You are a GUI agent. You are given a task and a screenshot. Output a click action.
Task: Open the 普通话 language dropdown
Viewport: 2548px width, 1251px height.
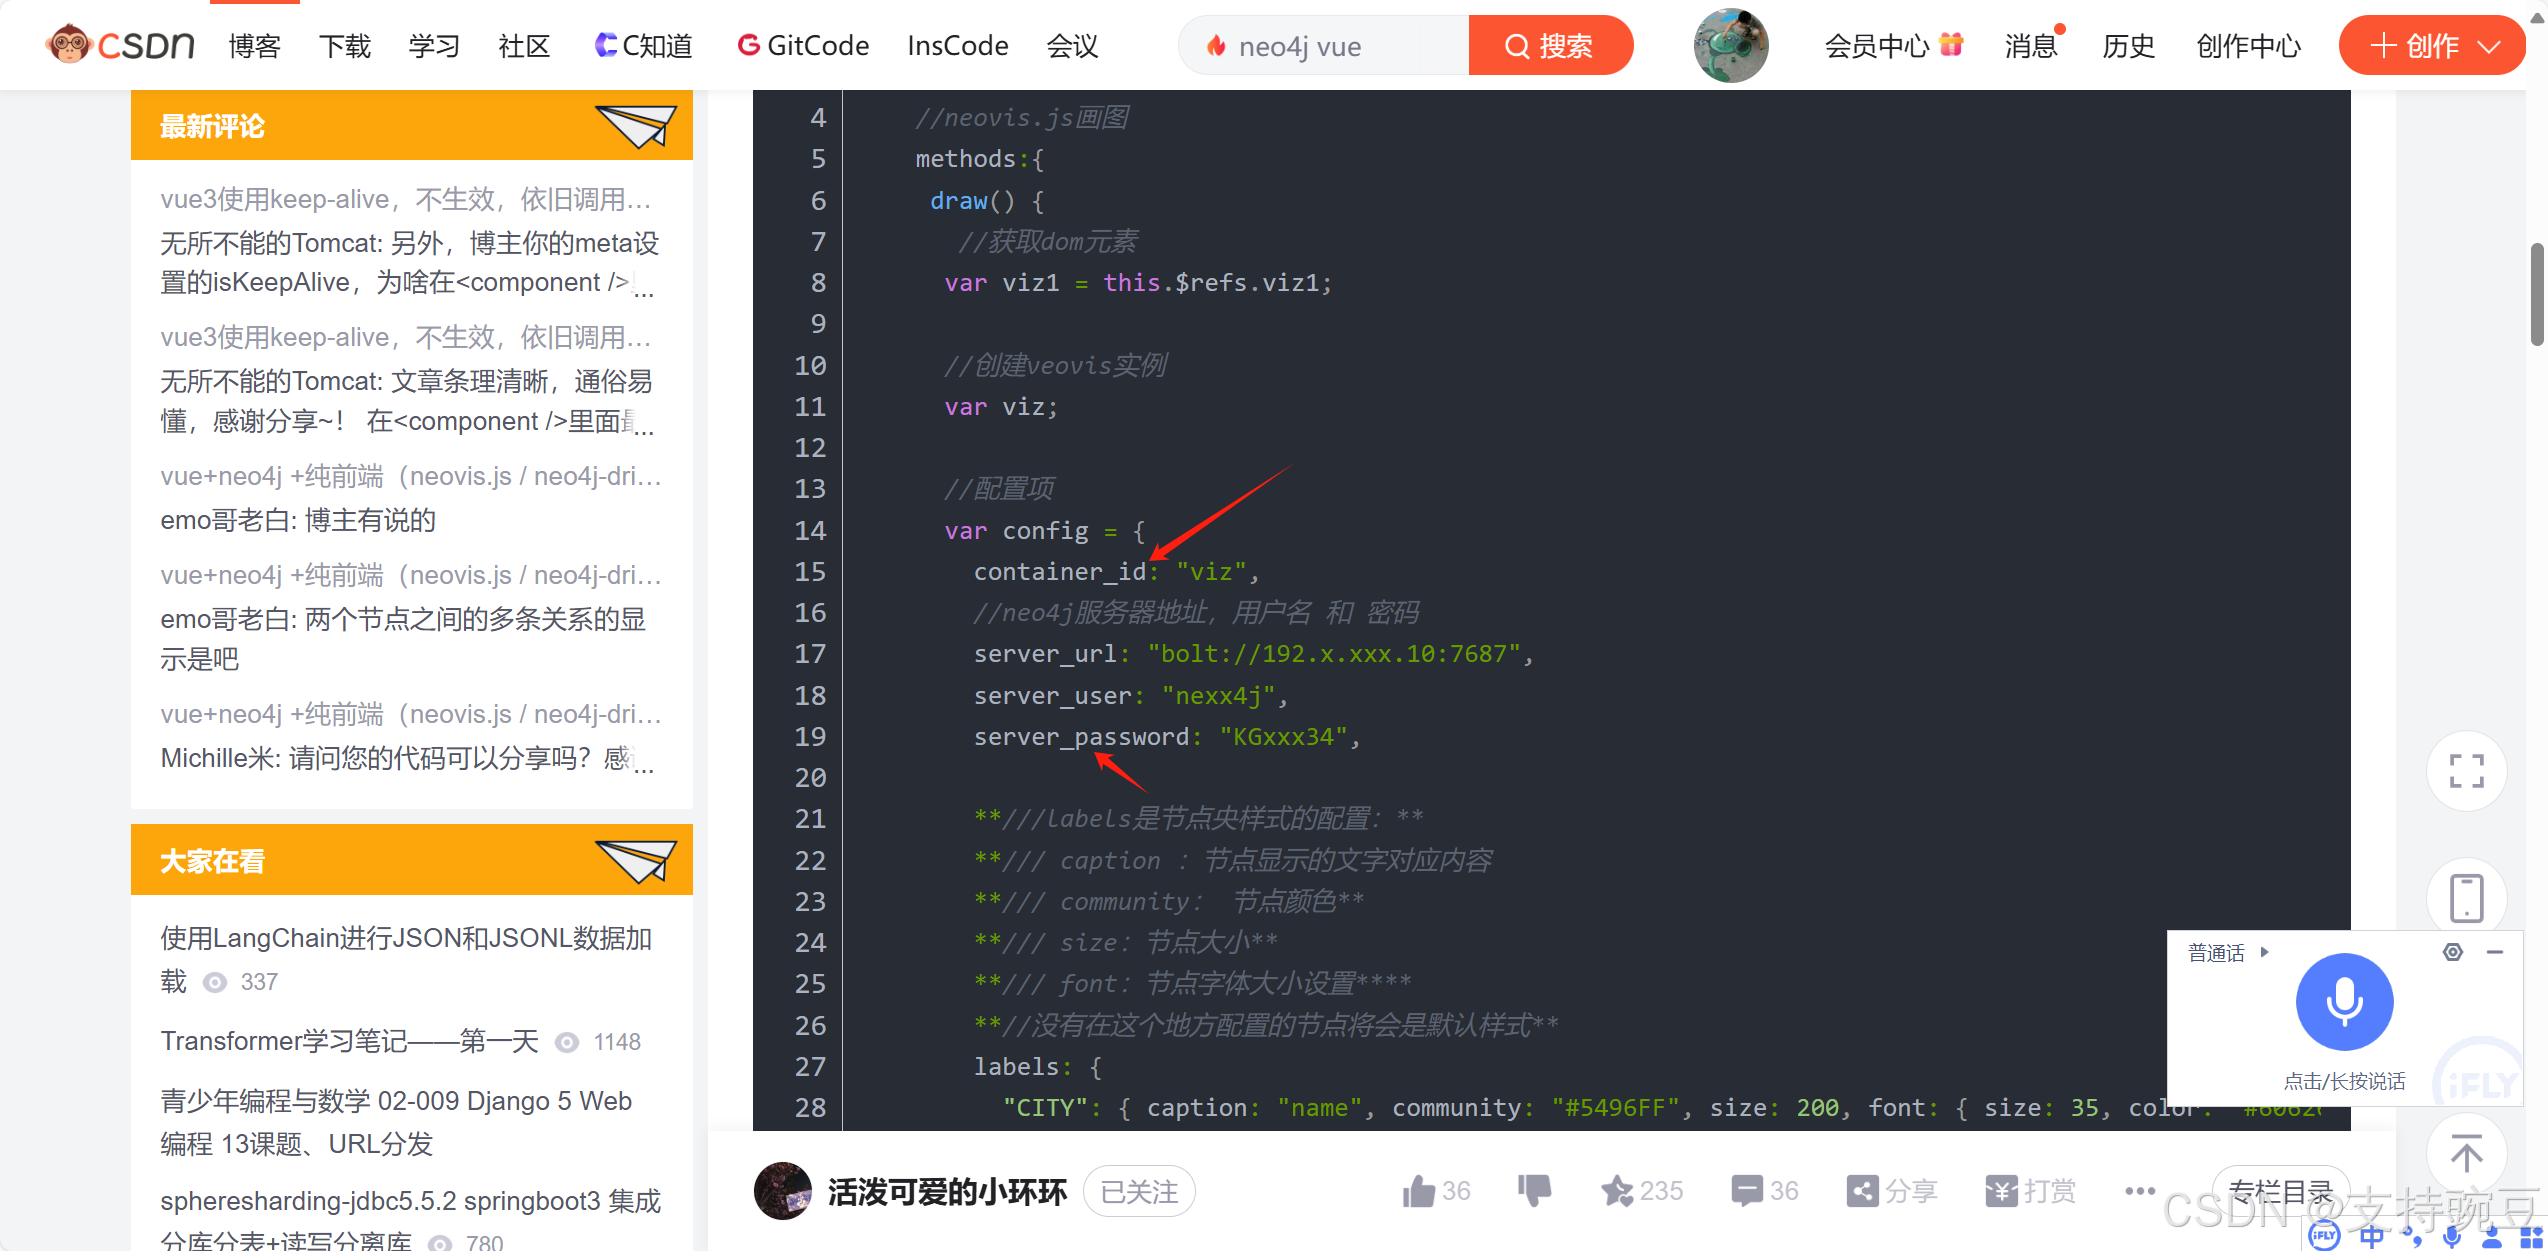2225,952
